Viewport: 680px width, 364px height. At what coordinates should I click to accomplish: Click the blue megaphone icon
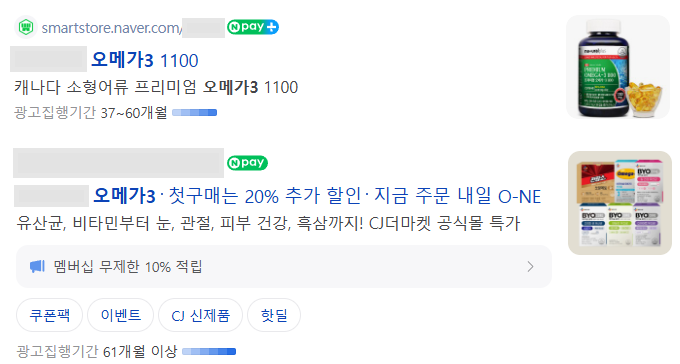(37, 266)
